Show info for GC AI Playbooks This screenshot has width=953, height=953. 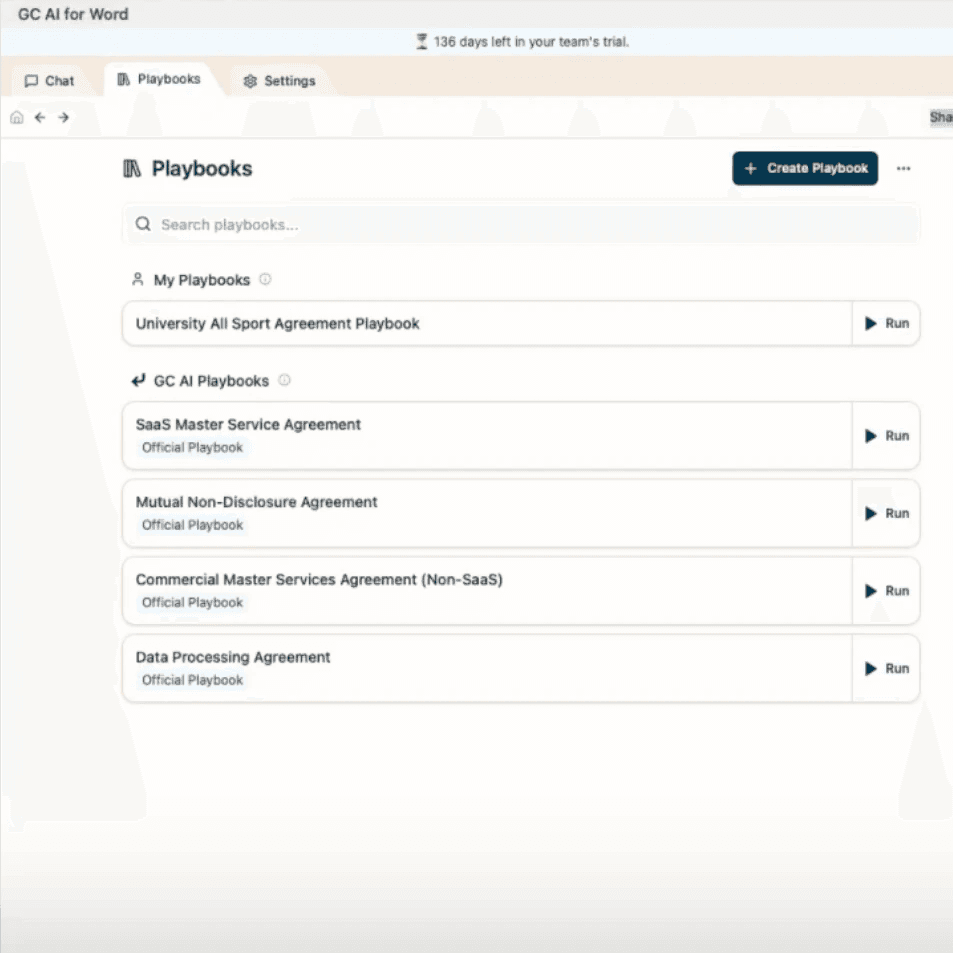click(284, 380)
